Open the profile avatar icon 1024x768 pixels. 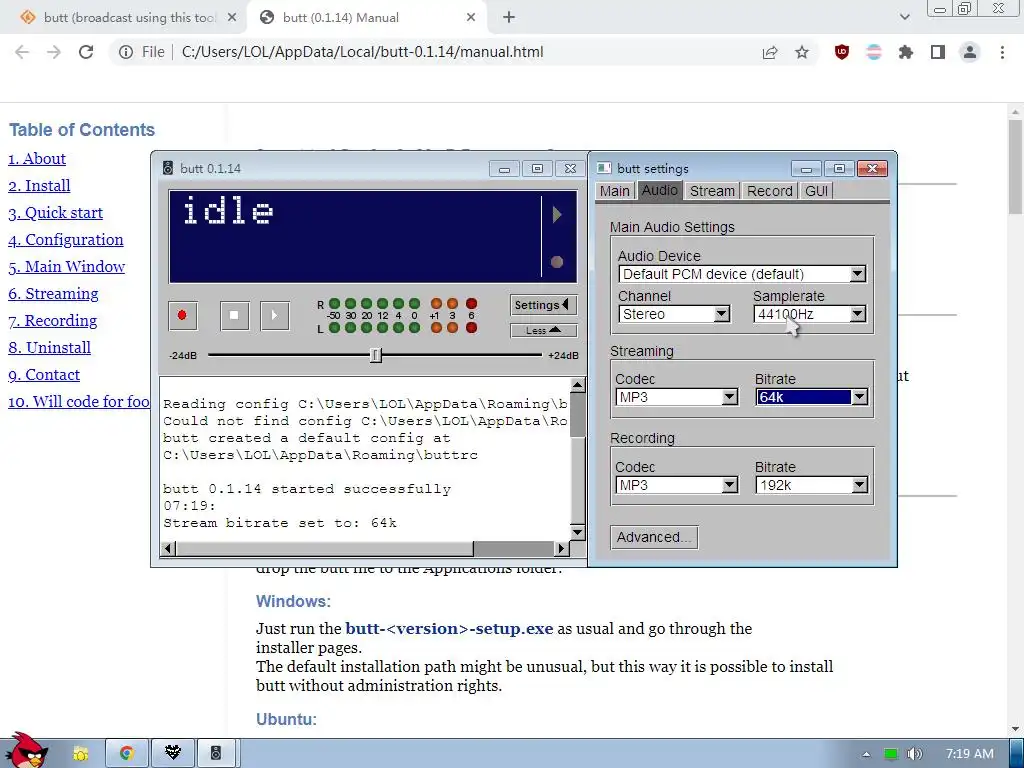(970, 52)
